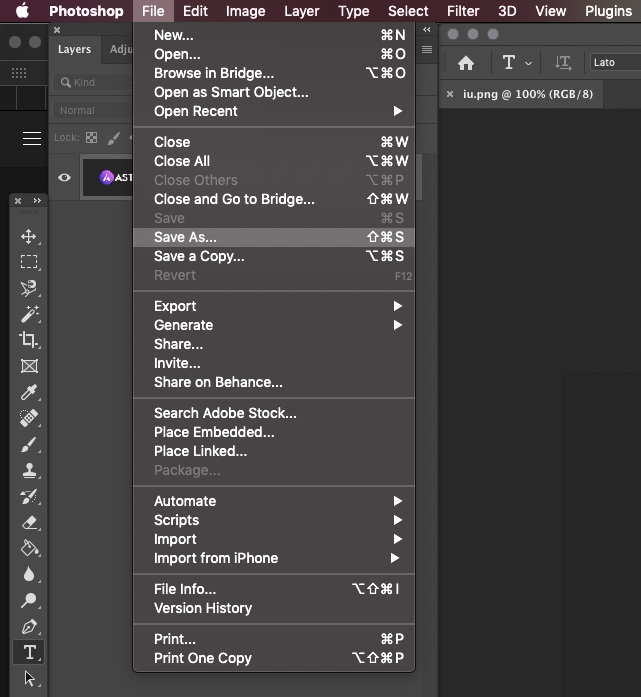This screenshot has width=641, height=697.
Task: Open Version History menu item
Action: 274,608
